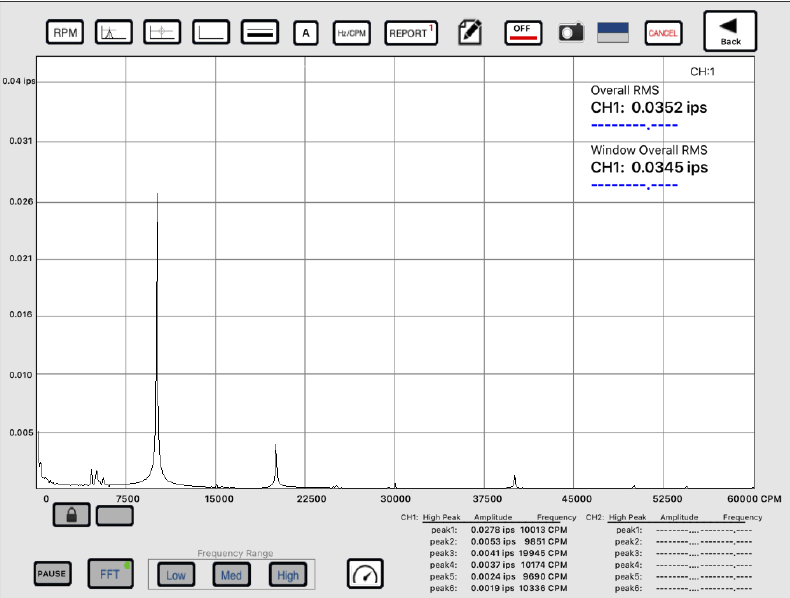Click the blank gray button beside the lock
Screen dimensions: 790x598
point(115,516)
